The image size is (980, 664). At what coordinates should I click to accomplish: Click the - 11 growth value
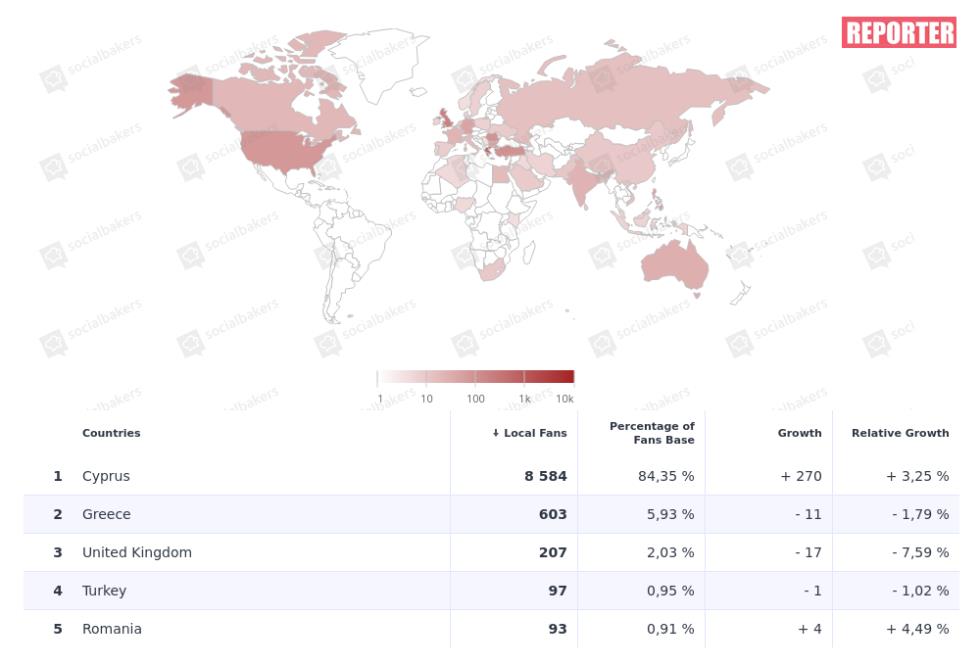click(x=808, y=514)
